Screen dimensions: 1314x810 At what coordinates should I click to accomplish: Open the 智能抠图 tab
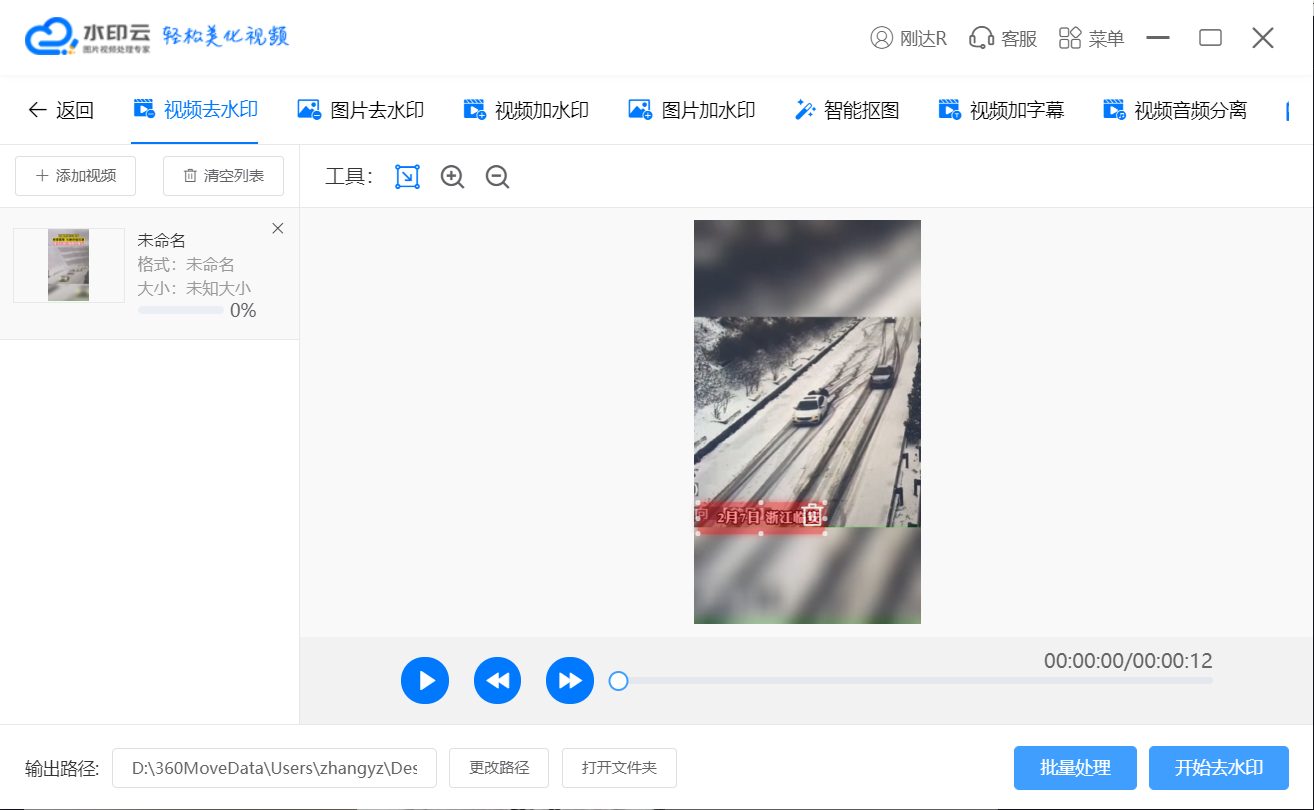[847, 110]
